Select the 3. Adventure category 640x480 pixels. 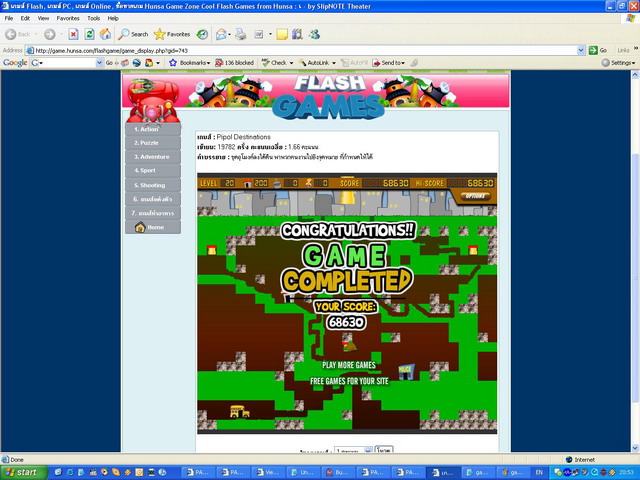coord(153,157)
